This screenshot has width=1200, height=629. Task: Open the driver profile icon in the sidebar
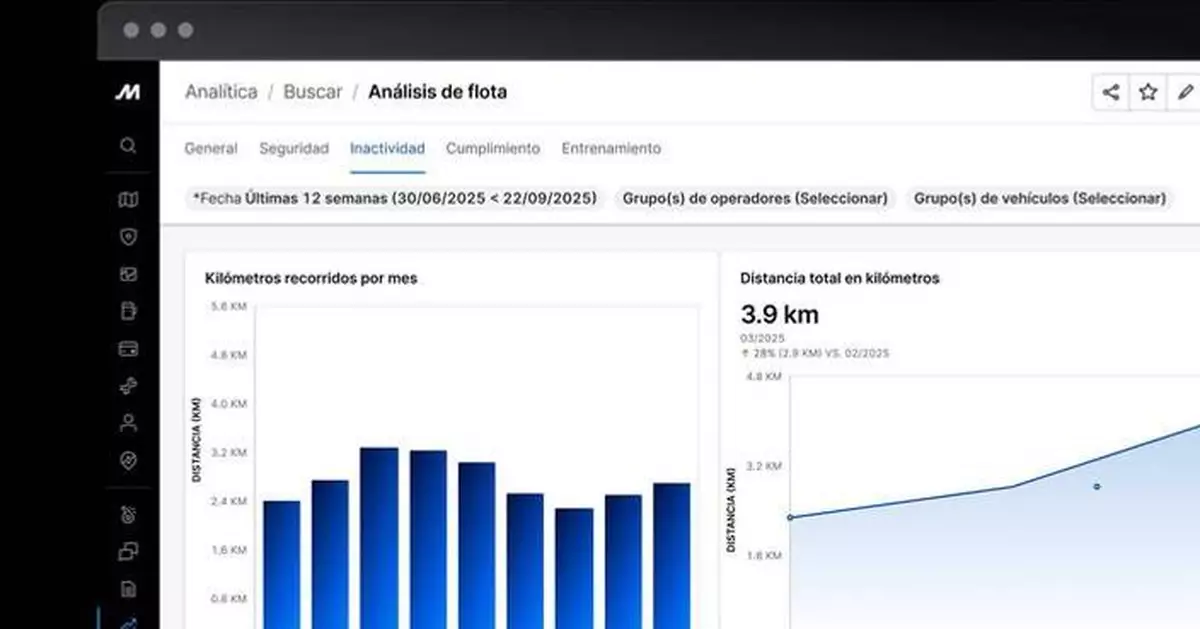[x=128, y=424]
